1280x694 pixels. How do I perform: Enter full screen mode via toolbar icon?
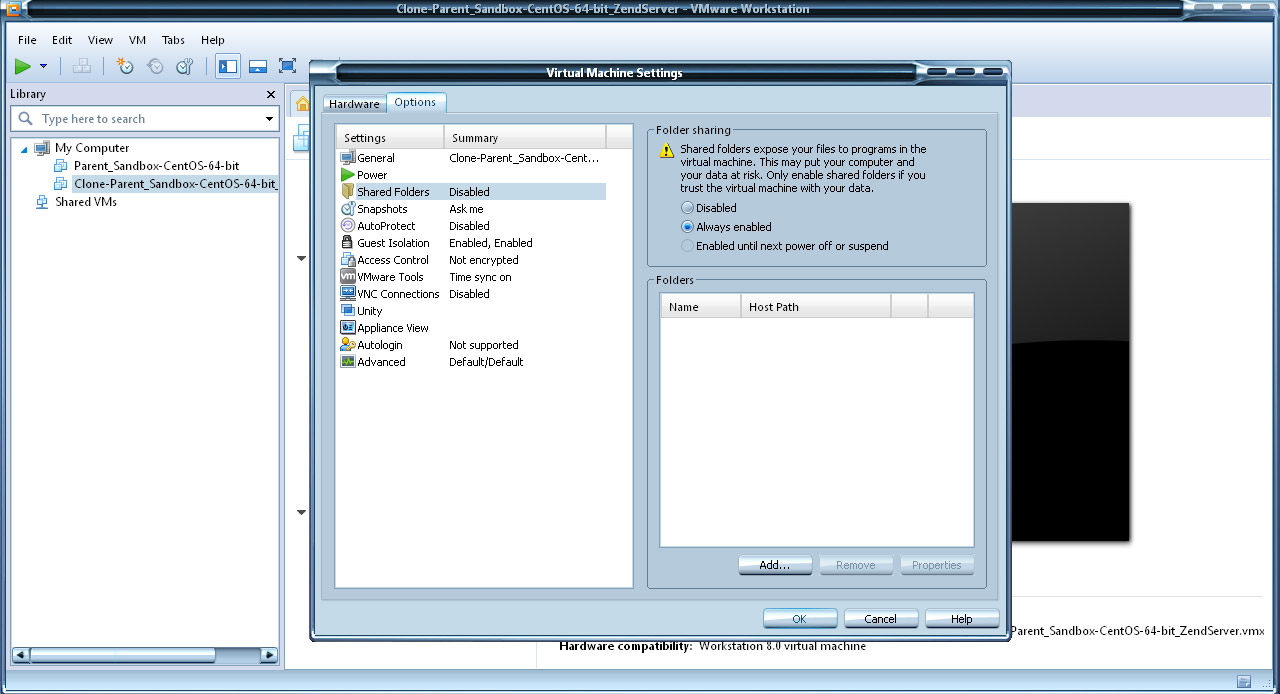[288, 67]
